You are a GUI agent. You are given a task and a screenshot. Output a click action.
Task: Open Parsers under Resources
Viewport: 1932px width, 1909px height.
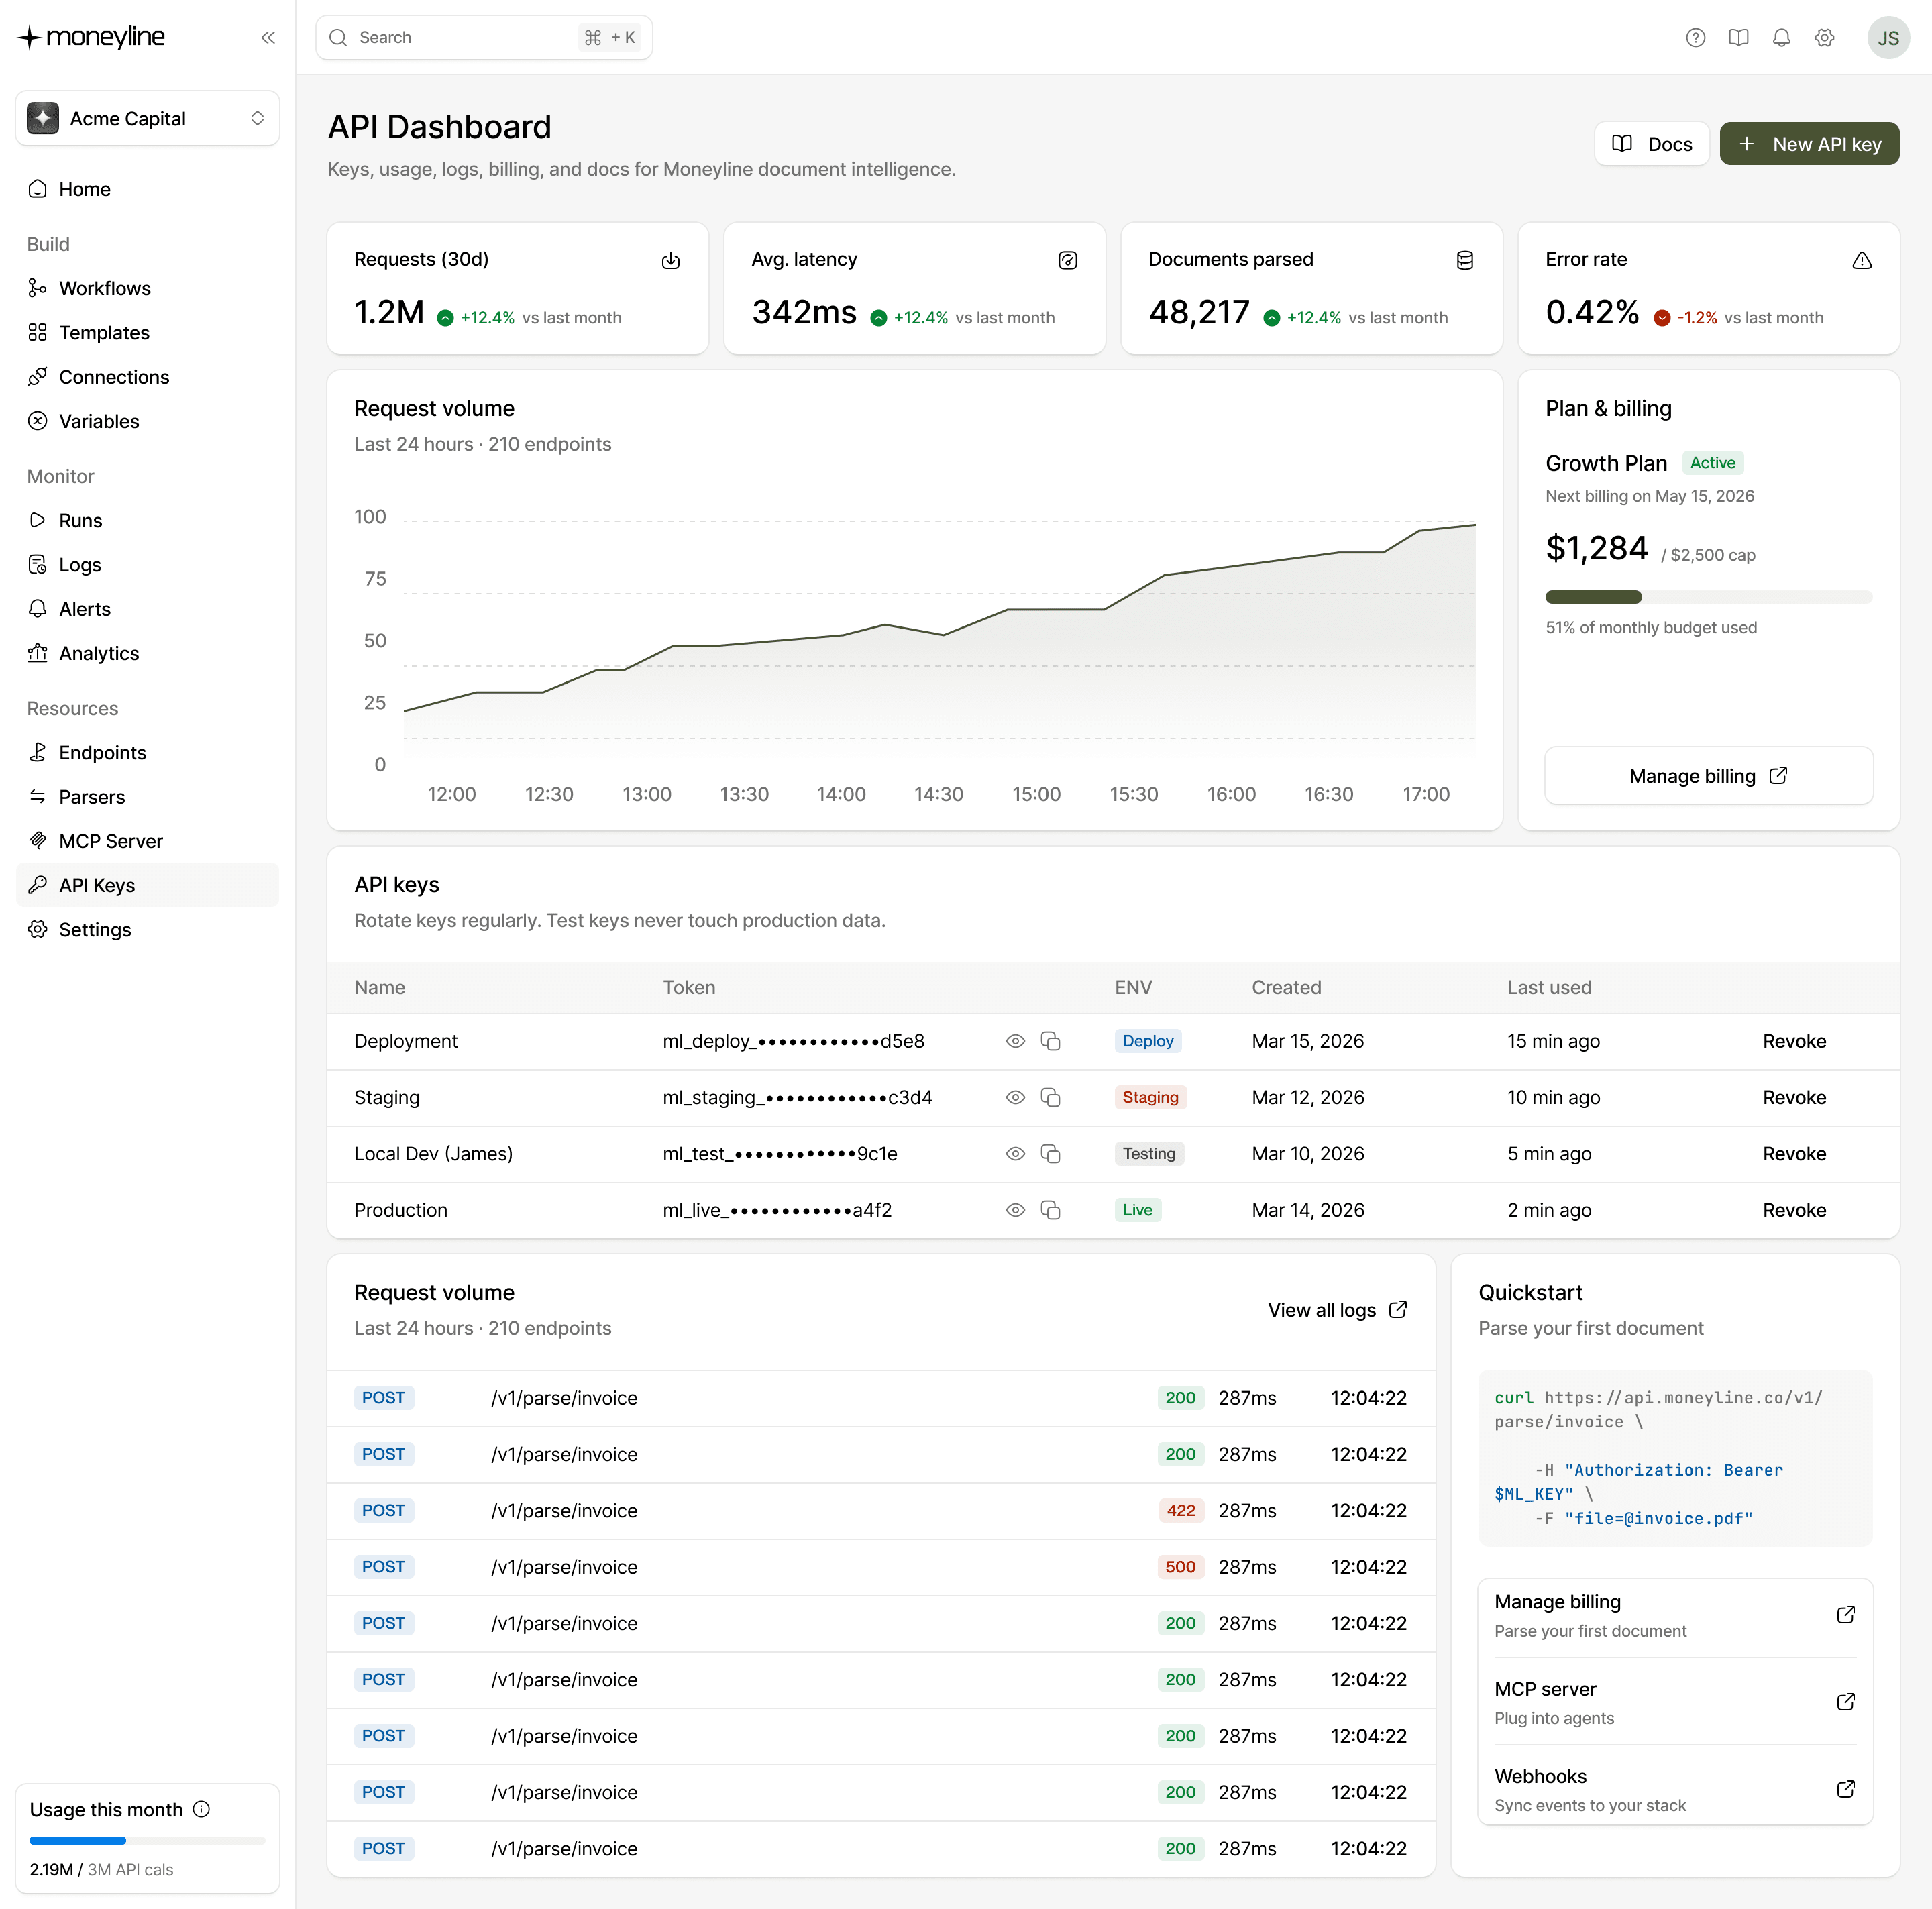147,796
